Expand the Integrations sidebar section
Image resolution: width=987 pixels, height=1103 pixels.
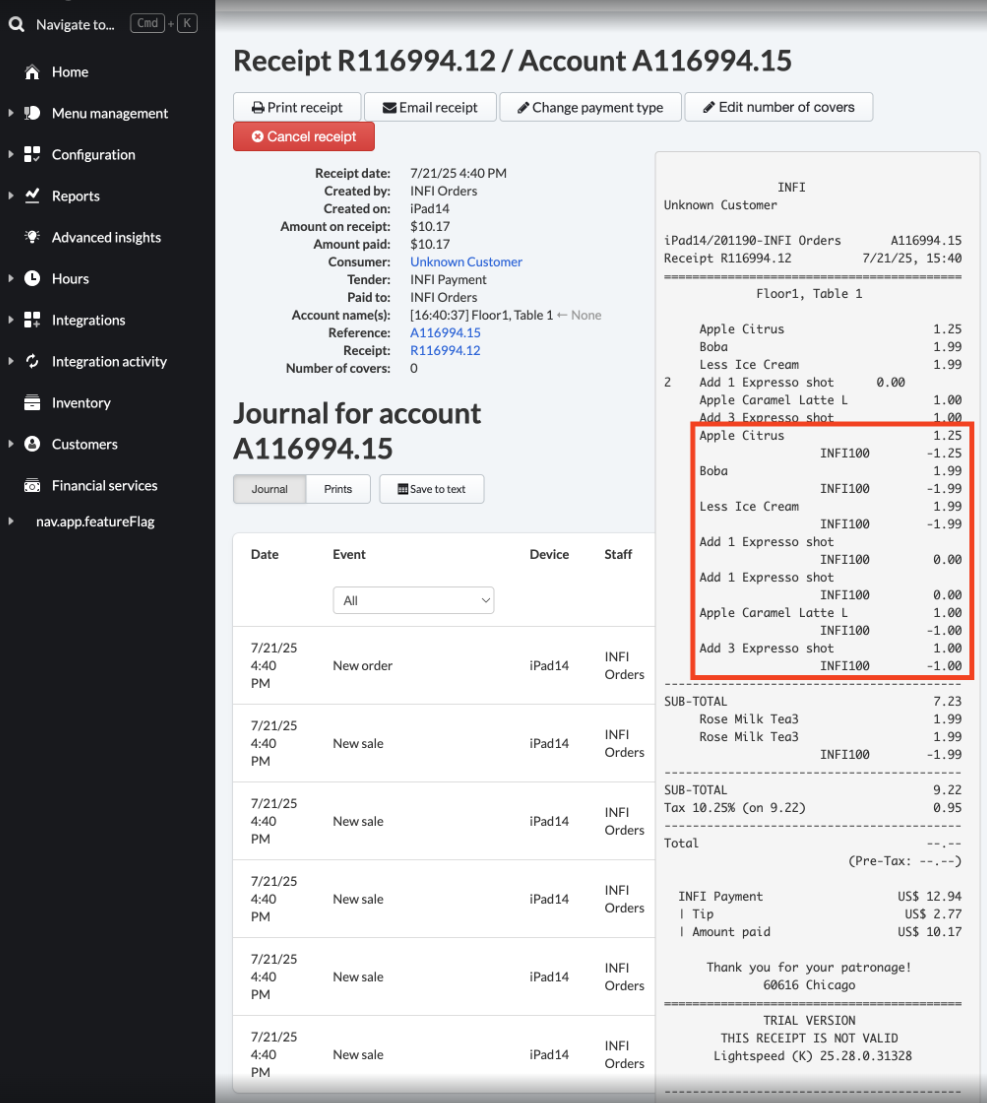pyautogui.click(x=11, y=320)
